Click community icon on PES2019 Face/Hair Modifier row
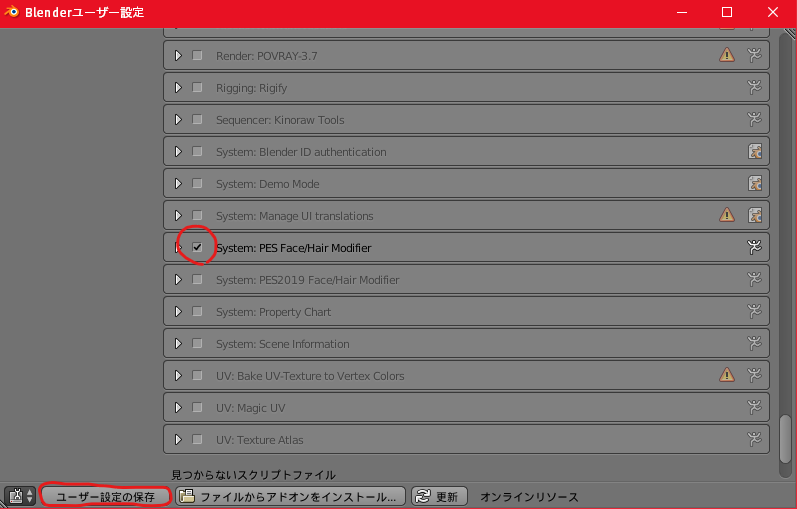Viewport: 797px width, 509px height. (755, 279)
